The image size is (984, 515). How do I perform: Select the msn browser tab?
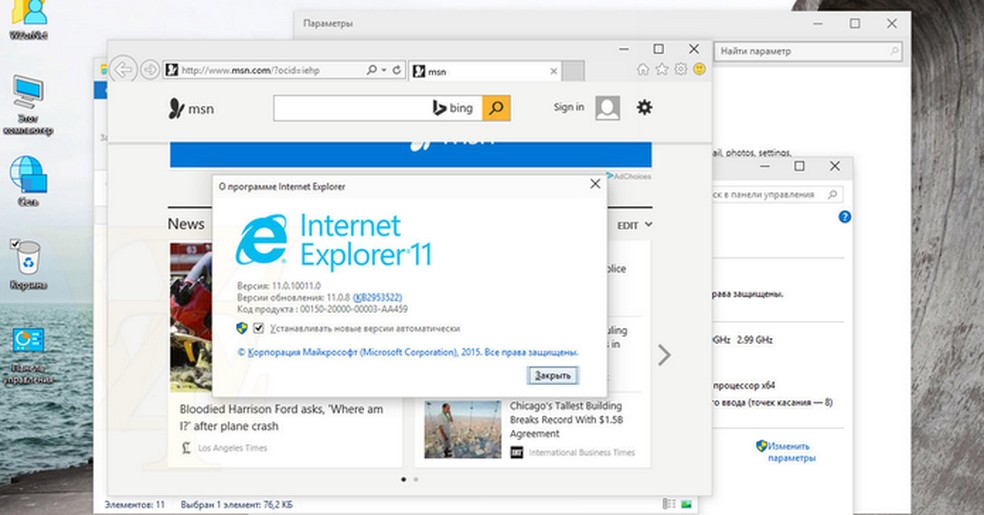(x=478, y=72)
